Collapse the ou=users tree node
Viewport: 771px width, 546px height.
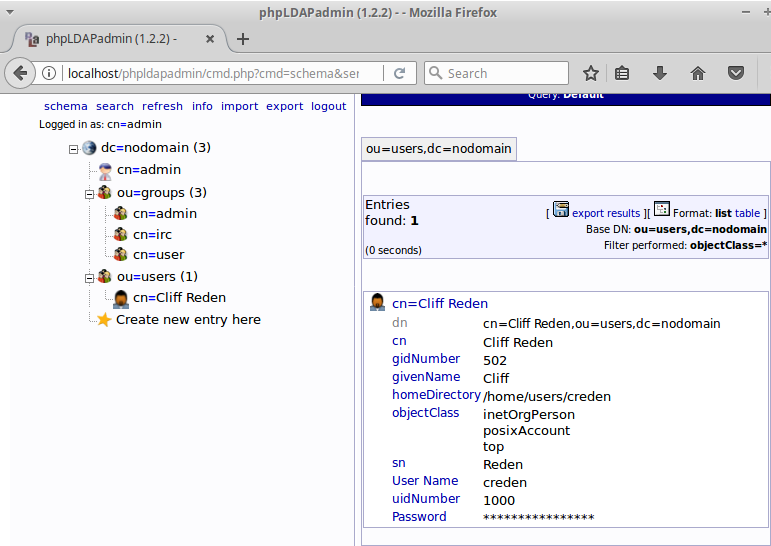click(89, 278)
